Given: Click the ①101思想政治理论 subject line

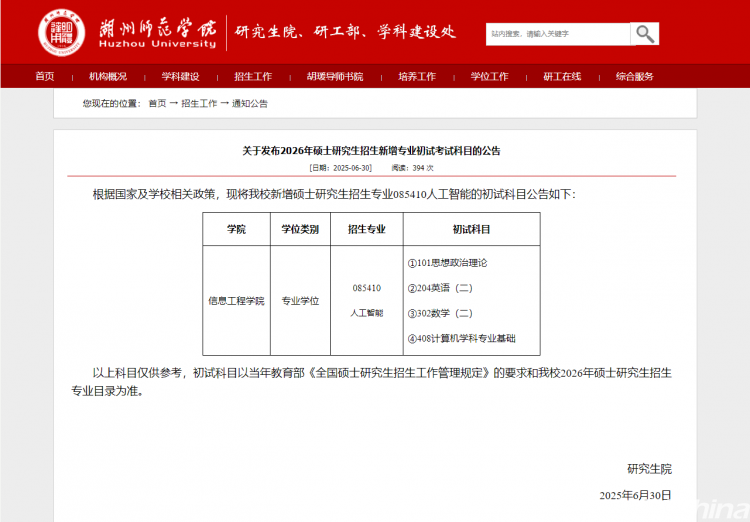Looking at the screenshot, I should click(447, 263).
